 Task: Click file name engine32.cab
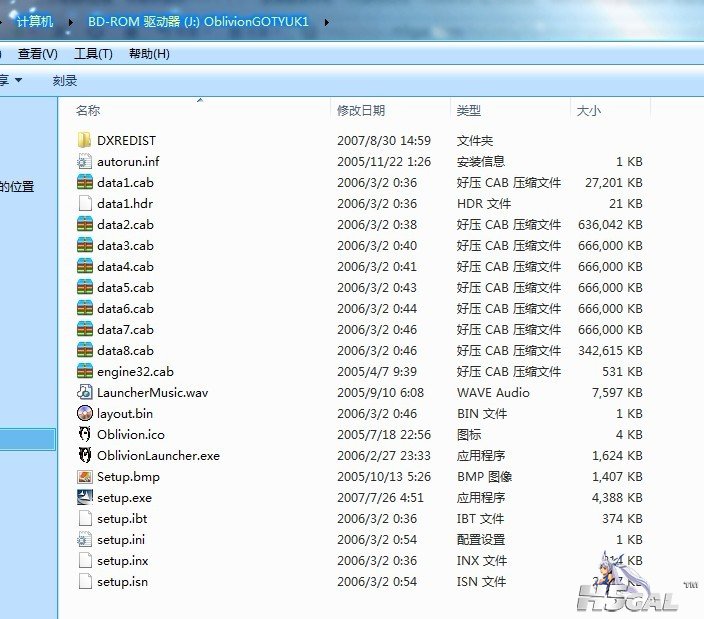tap(135, 372)
